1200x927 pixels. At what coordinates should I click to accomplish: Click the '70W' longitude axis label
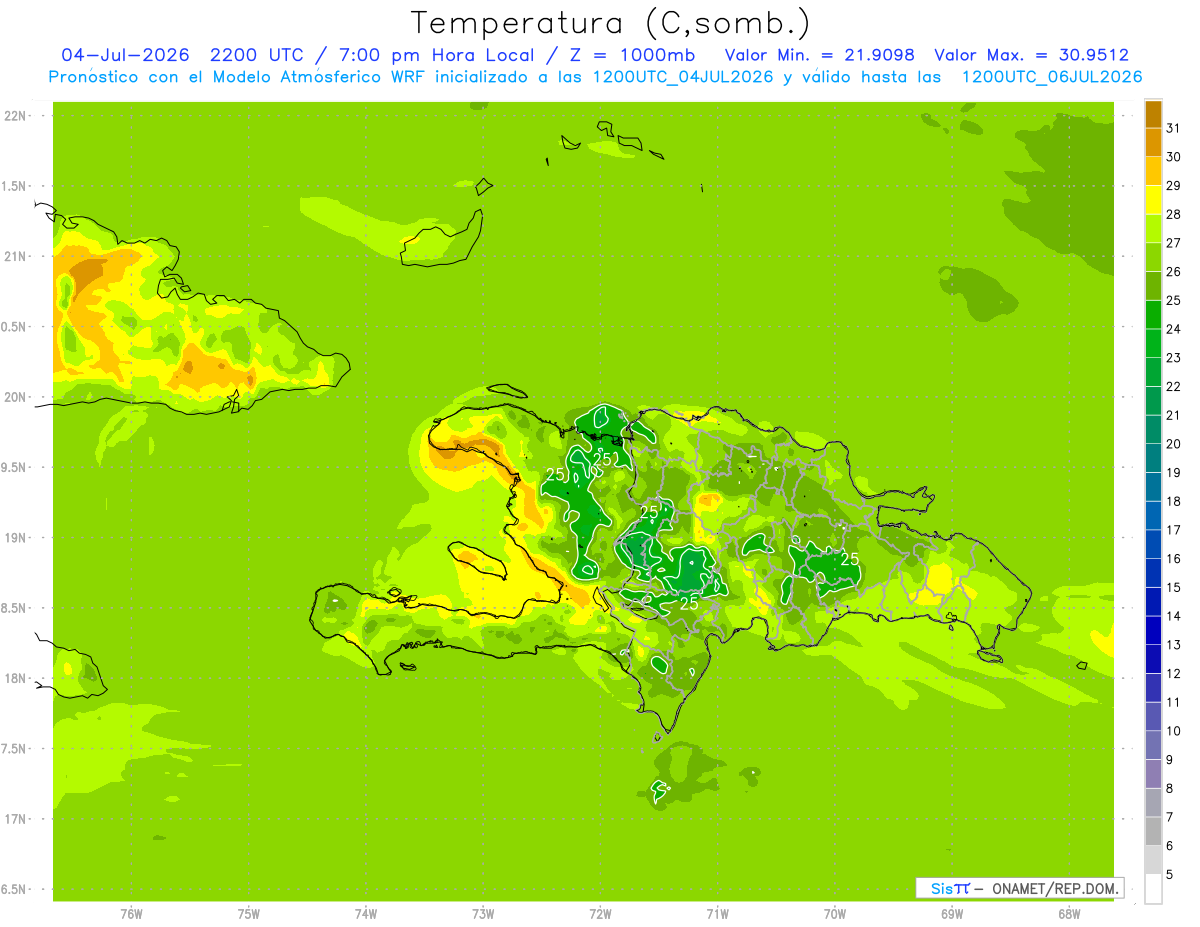(835, 914)
